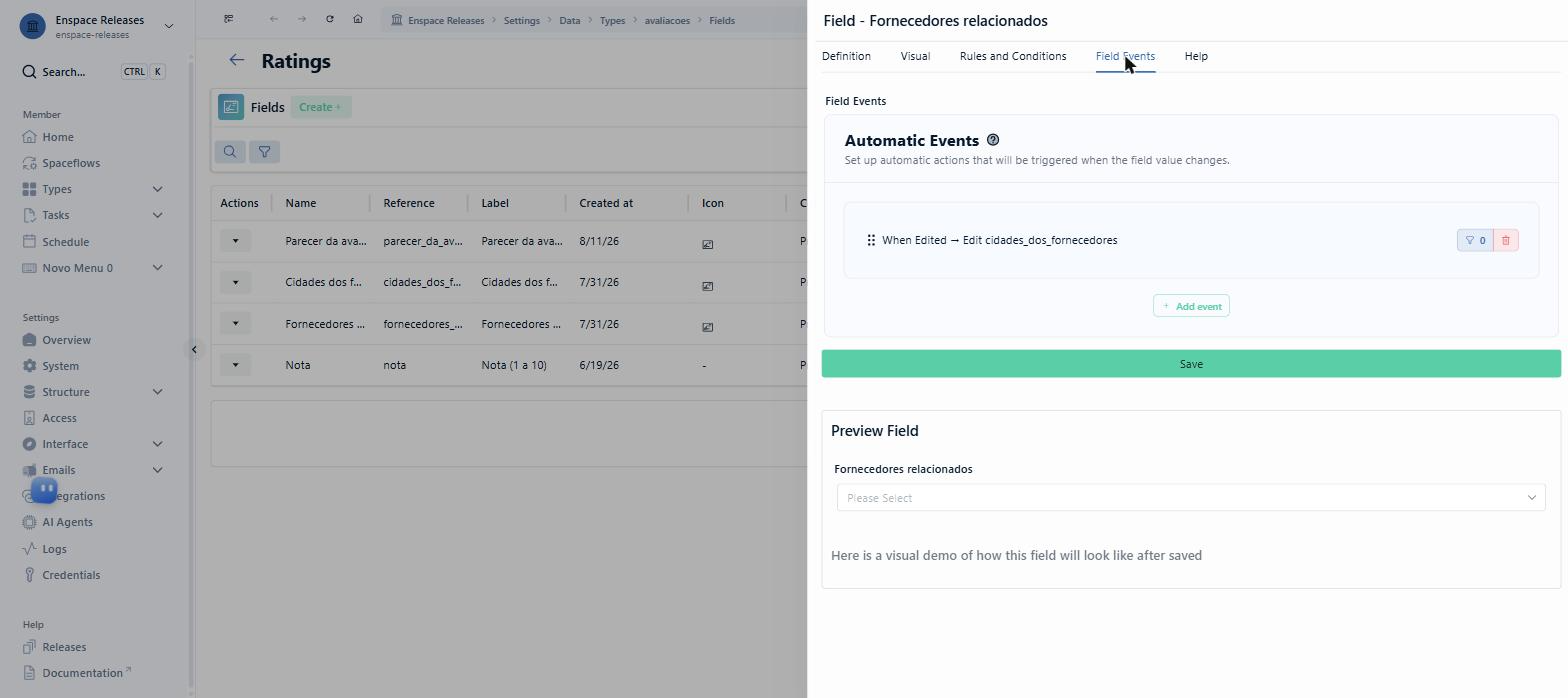Switch to the Help tab

tap(1196, 56)
